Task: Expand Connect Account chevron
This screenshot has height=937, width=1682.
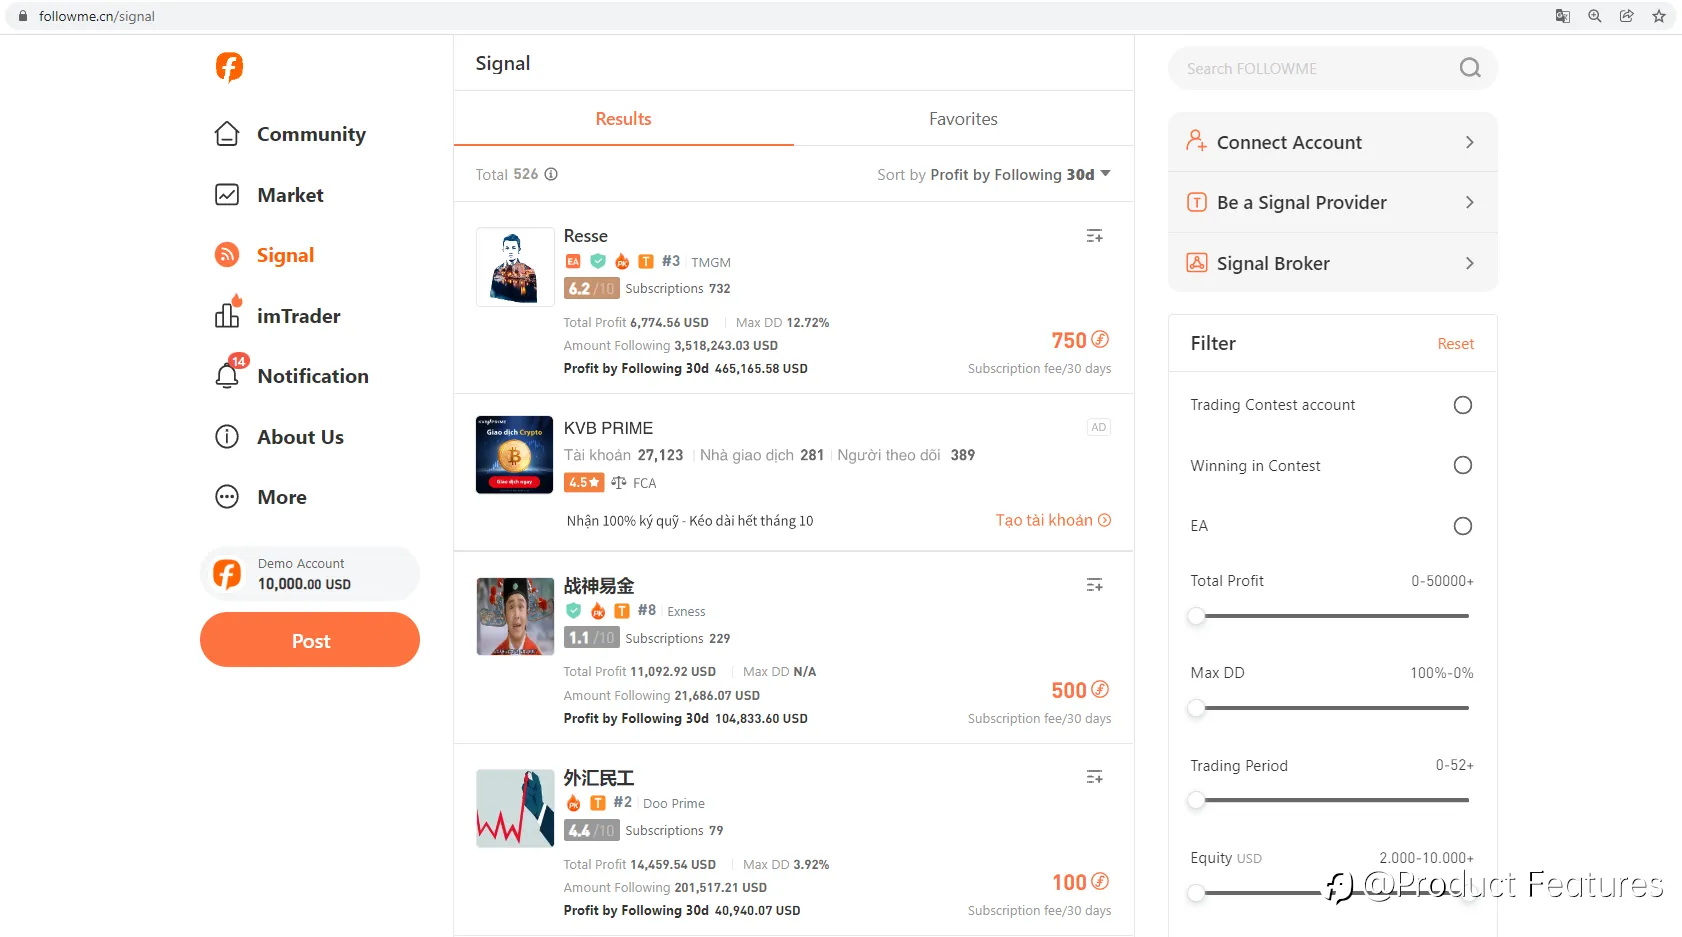Action: 1469,142
